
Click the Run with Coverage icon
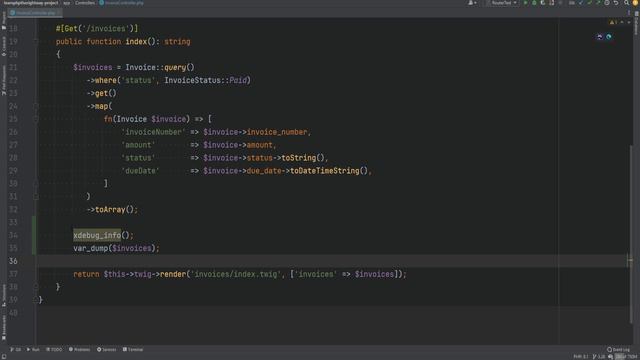[542, 3]
